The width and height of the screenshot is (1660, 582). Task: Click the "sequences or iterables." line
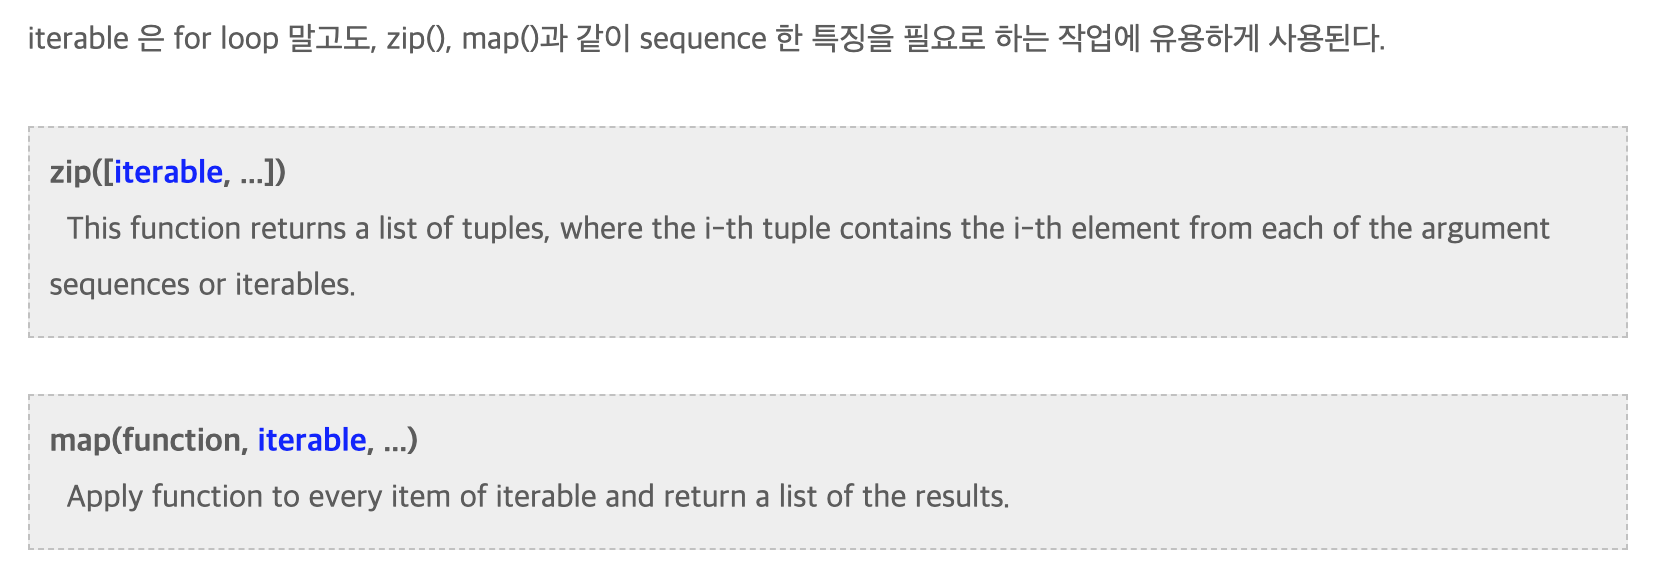point(202,284)
